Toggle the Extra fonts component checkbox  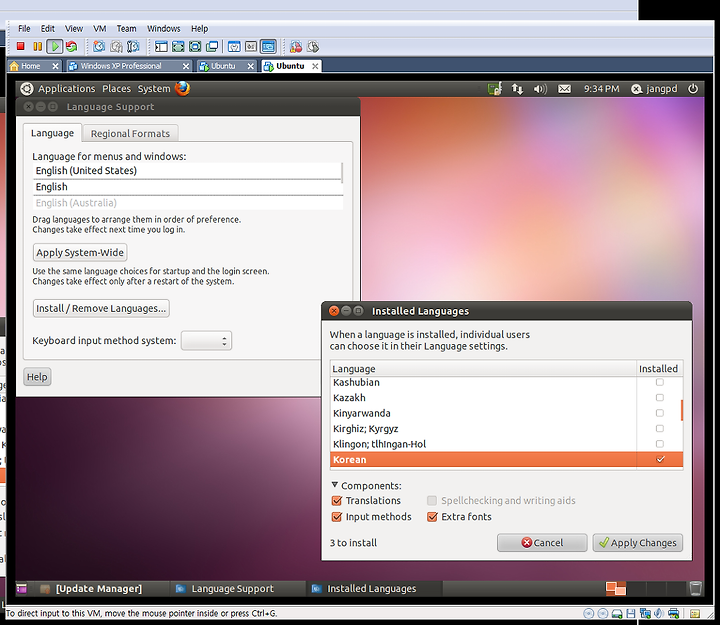[432, 517]
